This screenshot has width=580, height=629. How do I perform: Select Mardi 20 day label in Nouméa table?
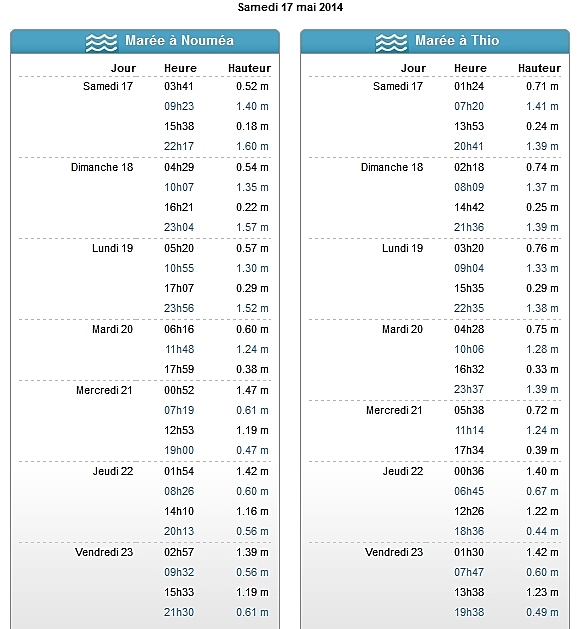(112, 329)
